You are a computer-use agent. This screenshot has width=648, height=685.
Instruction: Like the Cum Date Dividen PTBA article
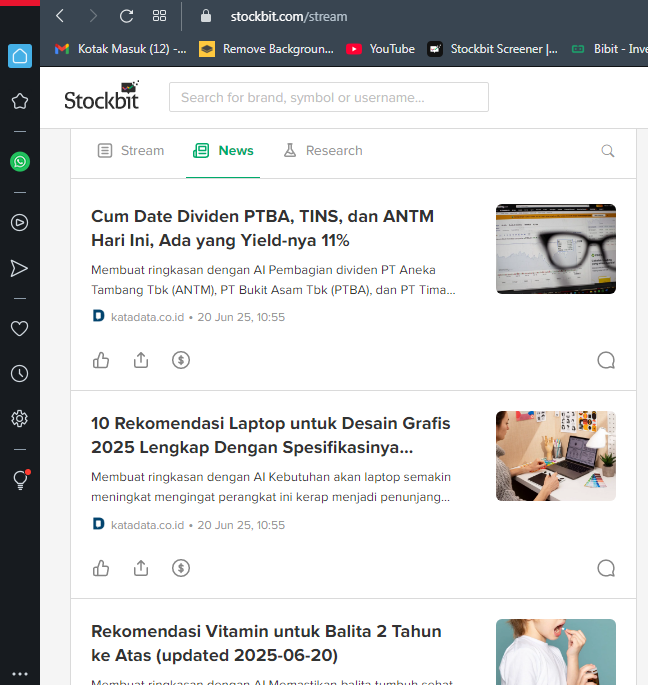(101, 360)
